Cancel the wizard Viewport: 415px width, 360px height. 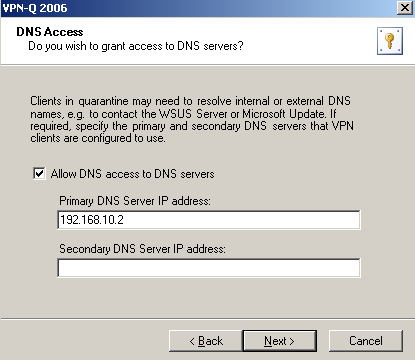pos(366,341)
